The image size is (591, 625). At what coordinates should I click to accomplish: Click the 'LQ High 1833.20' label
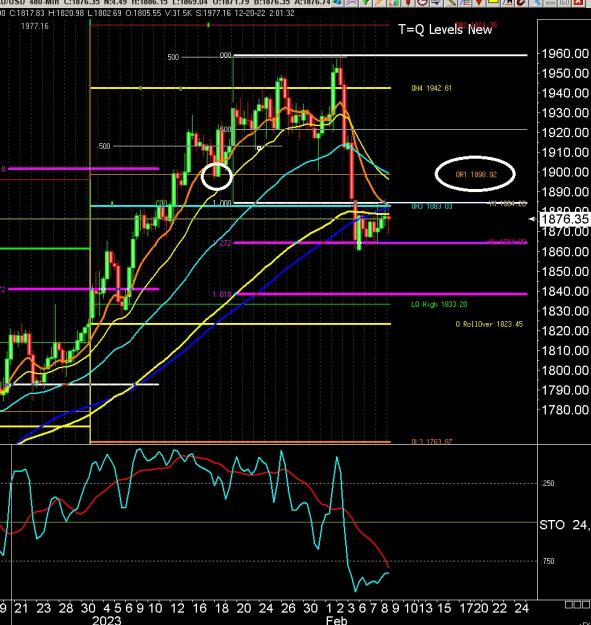[439, 305]
